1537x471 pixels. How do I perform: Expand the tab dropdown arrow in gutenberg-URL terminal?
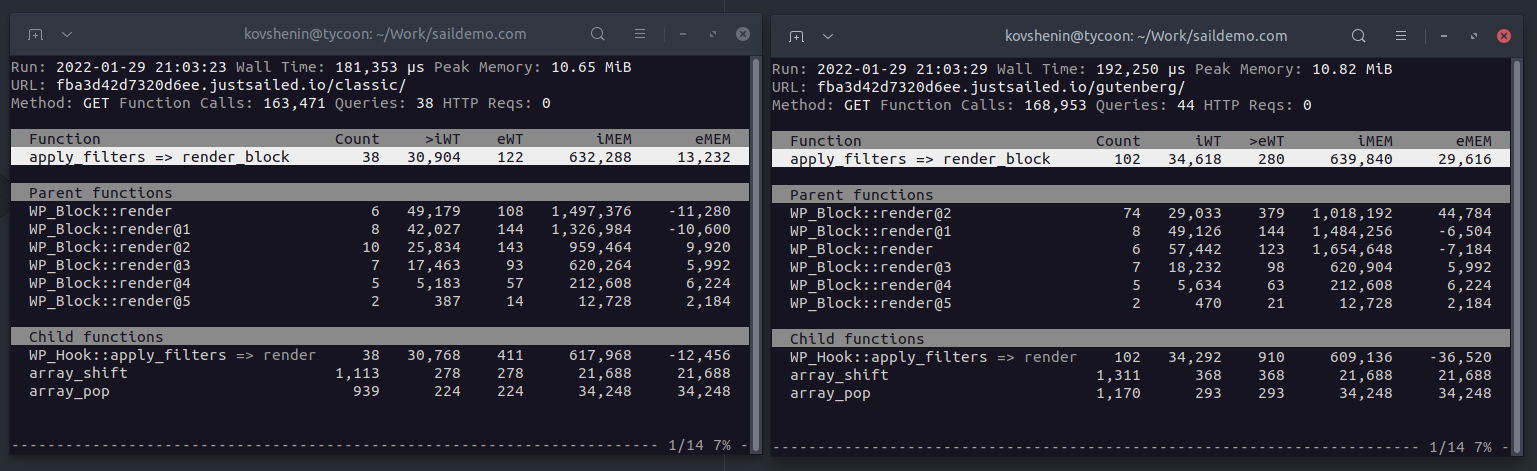click(x=829, y=36)
